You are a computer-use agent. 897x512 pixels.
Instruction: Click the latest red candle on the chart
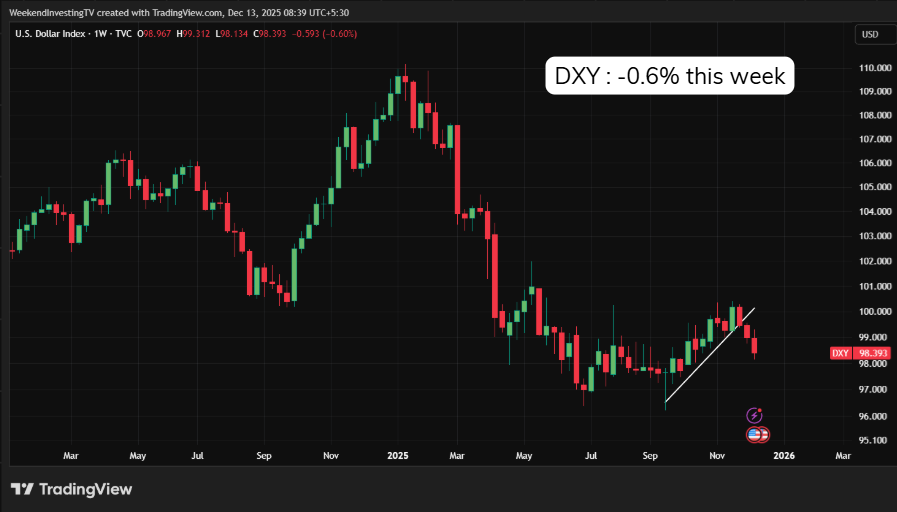coord(754,346)
